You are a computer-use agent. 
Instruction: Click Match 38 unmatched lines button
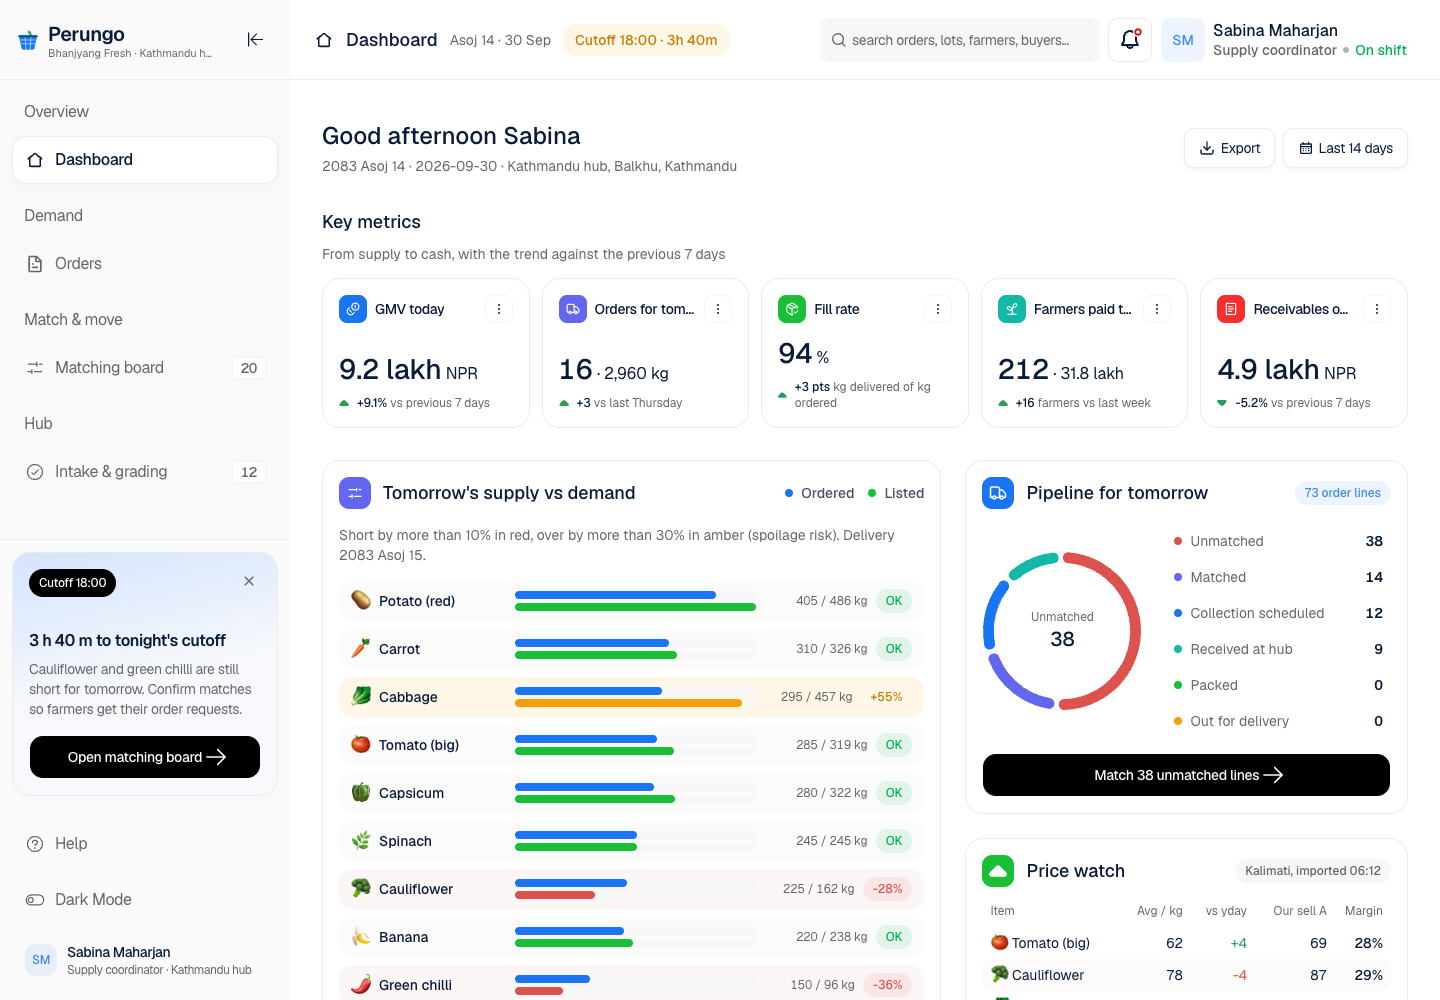(x=1186, y=775)
